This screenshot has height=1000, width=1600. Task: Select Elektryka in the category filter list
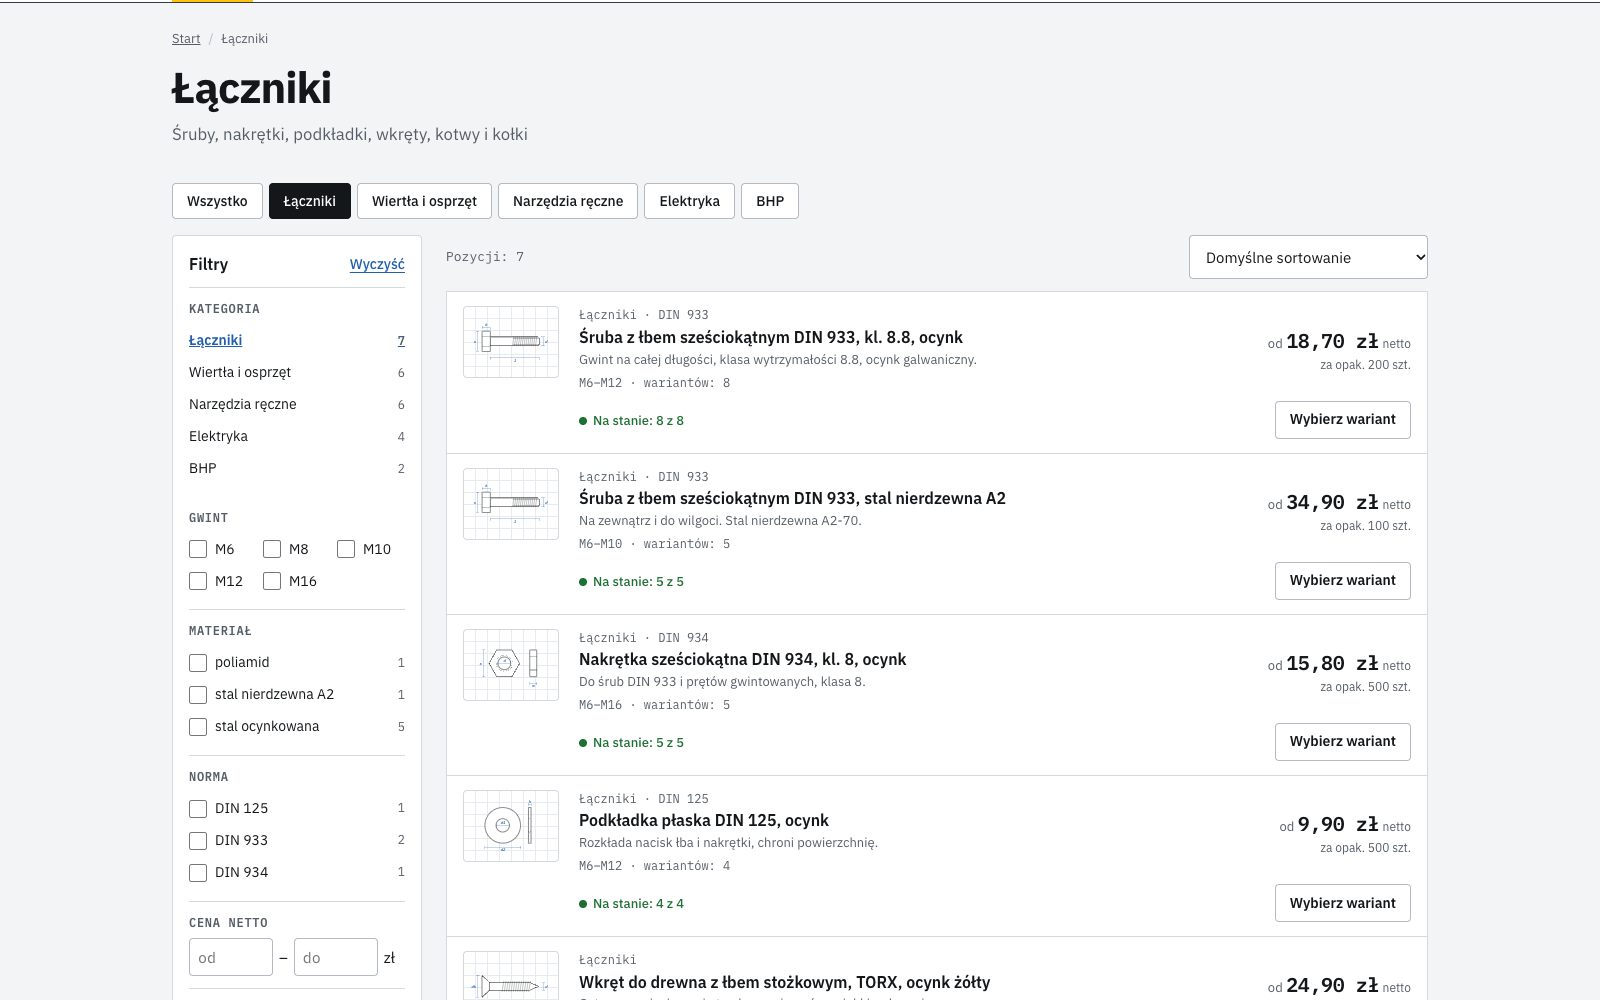click(297, 436)
